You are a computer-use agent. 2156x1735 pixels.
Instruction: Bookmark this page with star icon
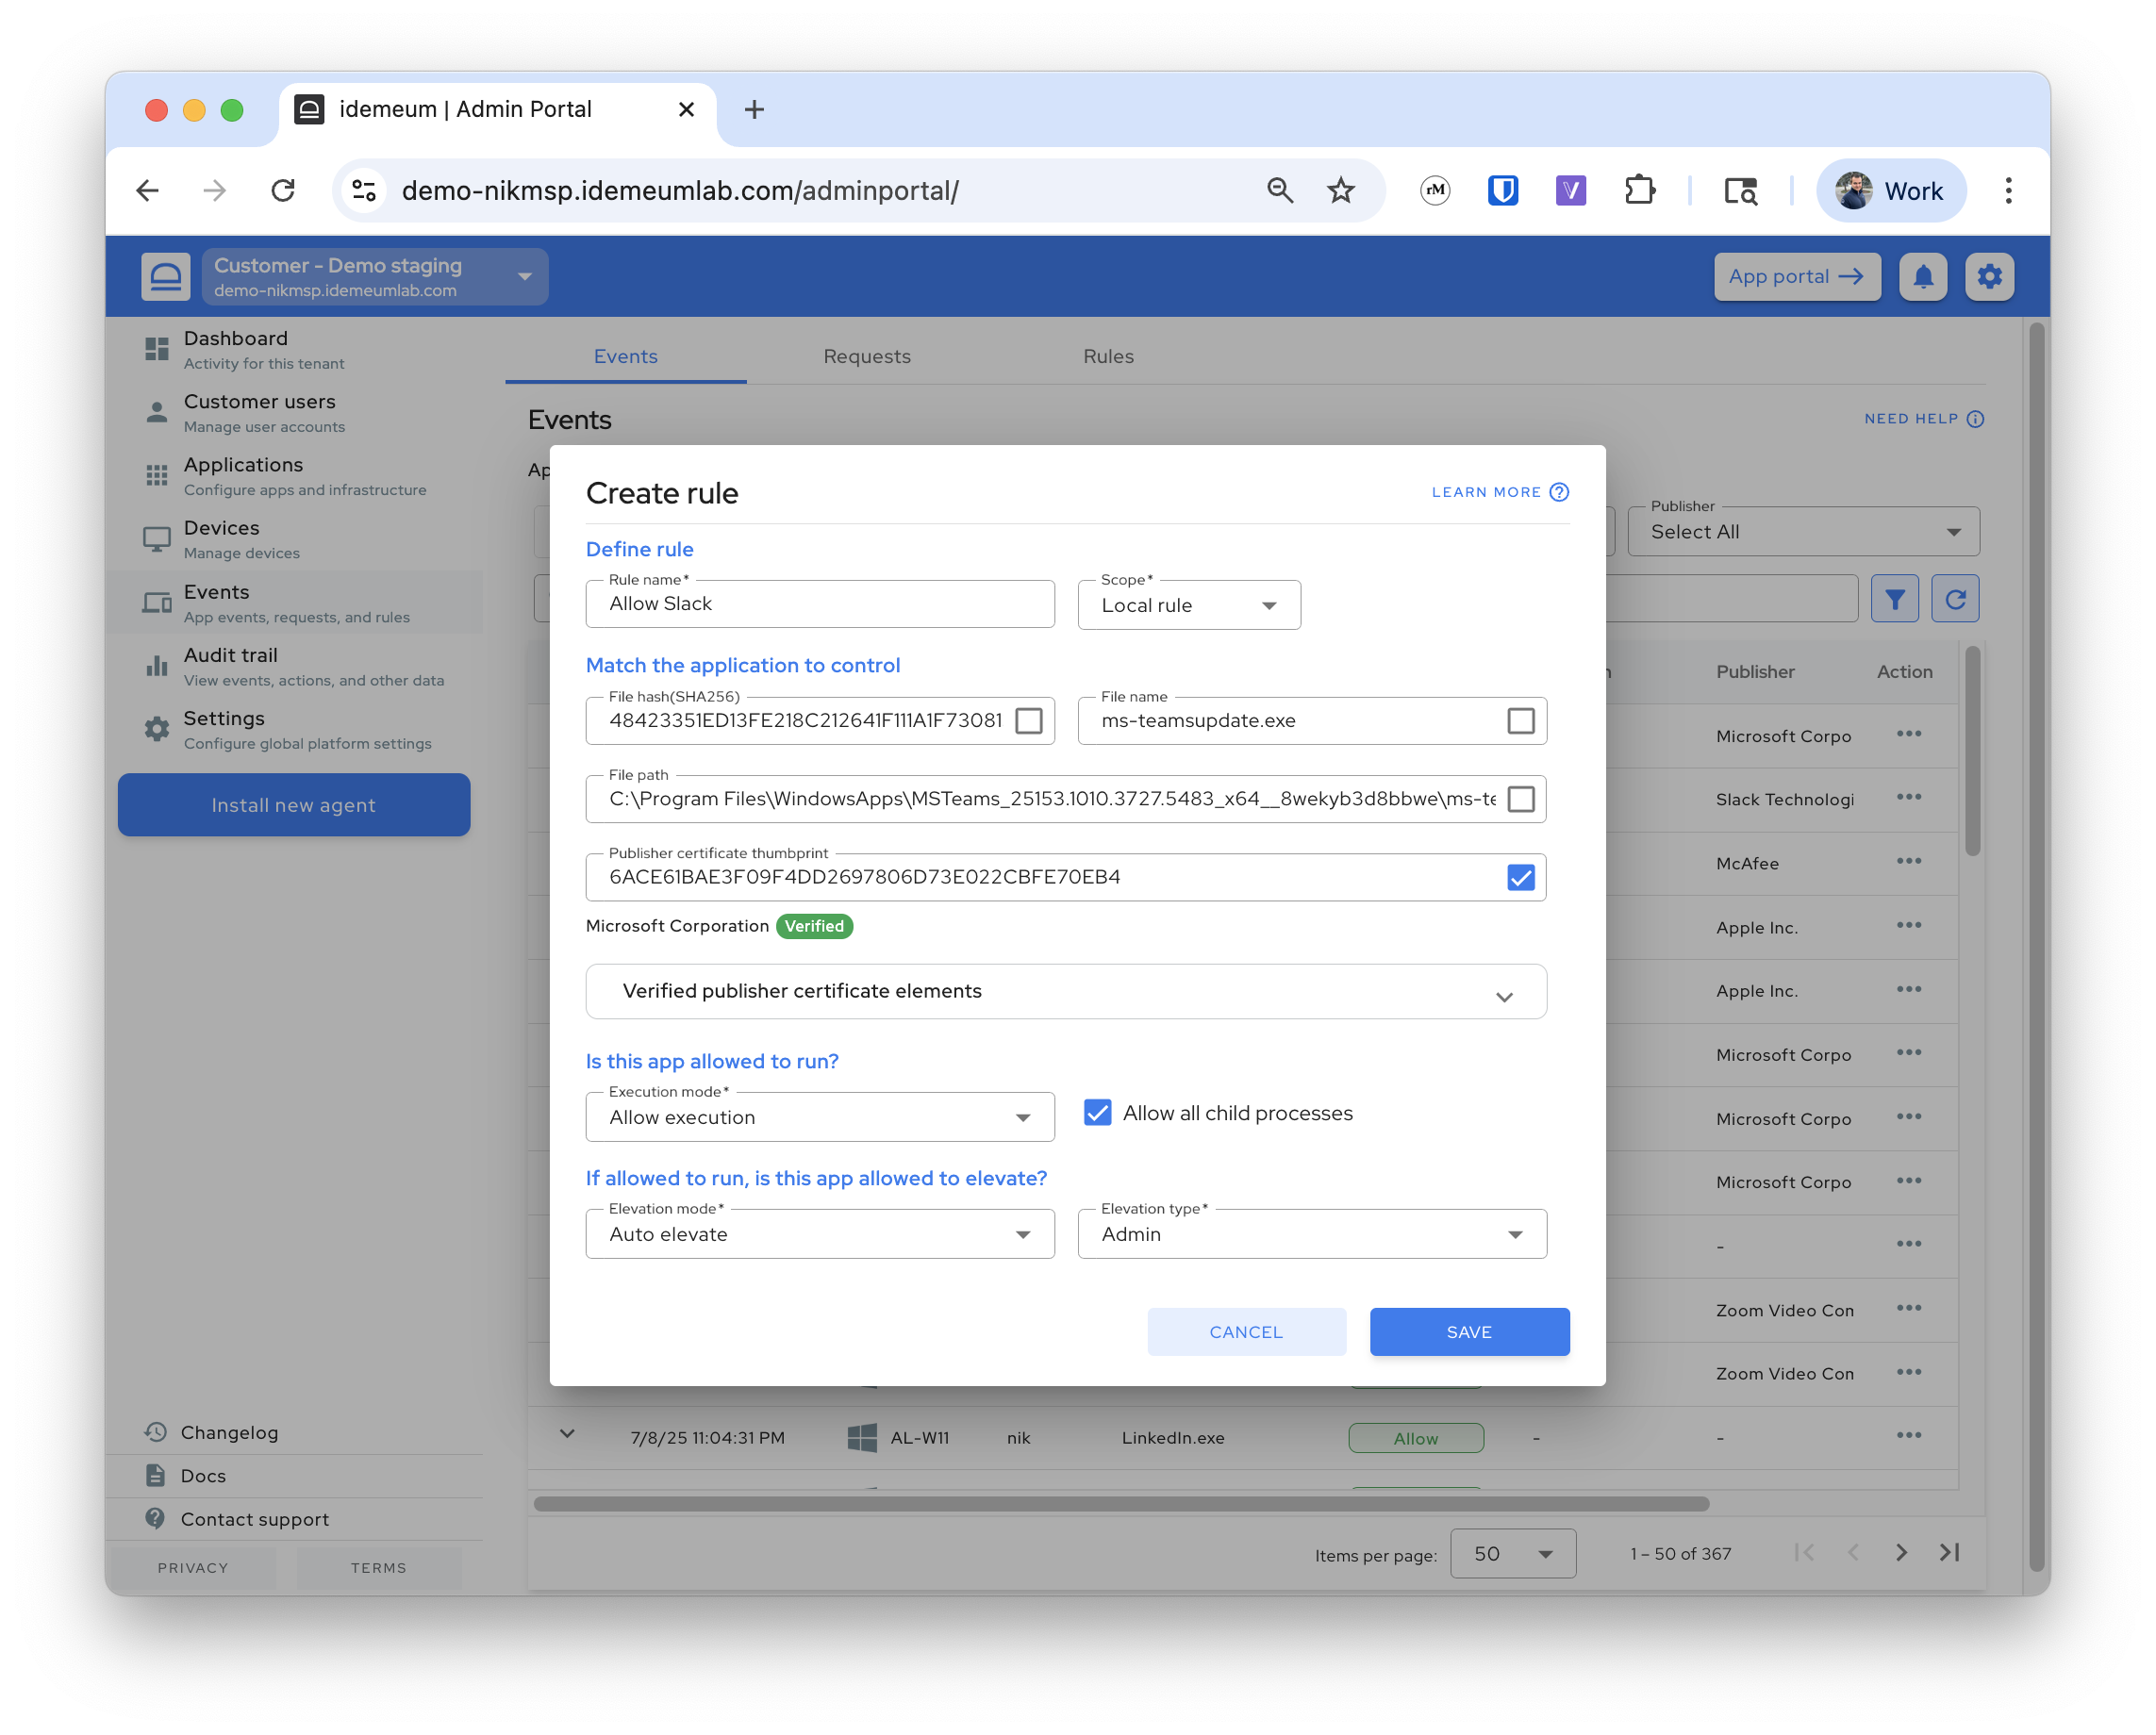1341,190
